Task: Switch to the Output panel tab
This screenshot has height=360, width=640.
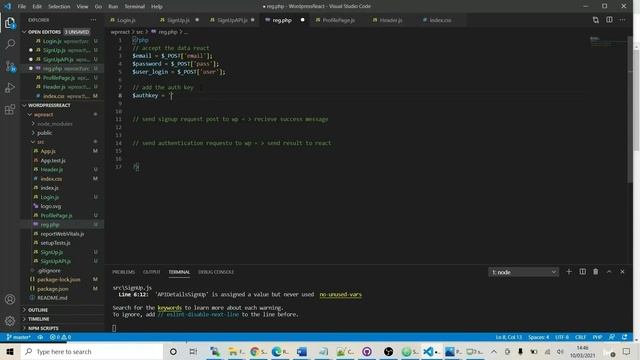Action: (151, 272)
